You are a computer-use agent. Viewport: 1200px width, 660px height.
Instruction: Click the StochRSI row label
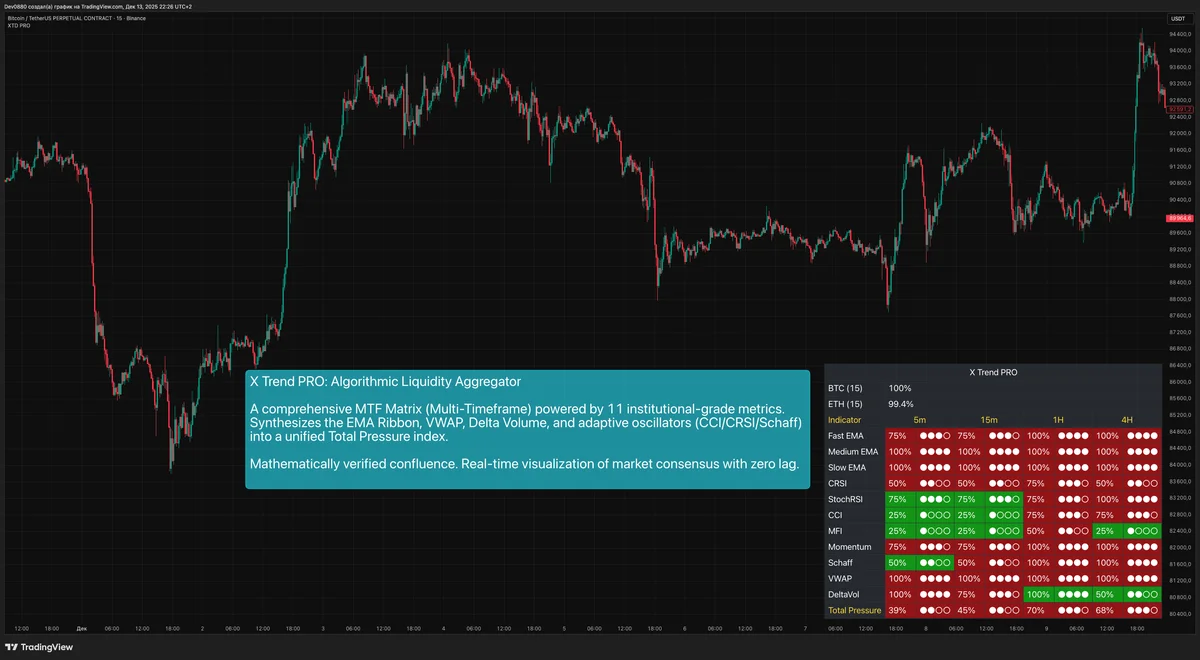pos(846,499)
